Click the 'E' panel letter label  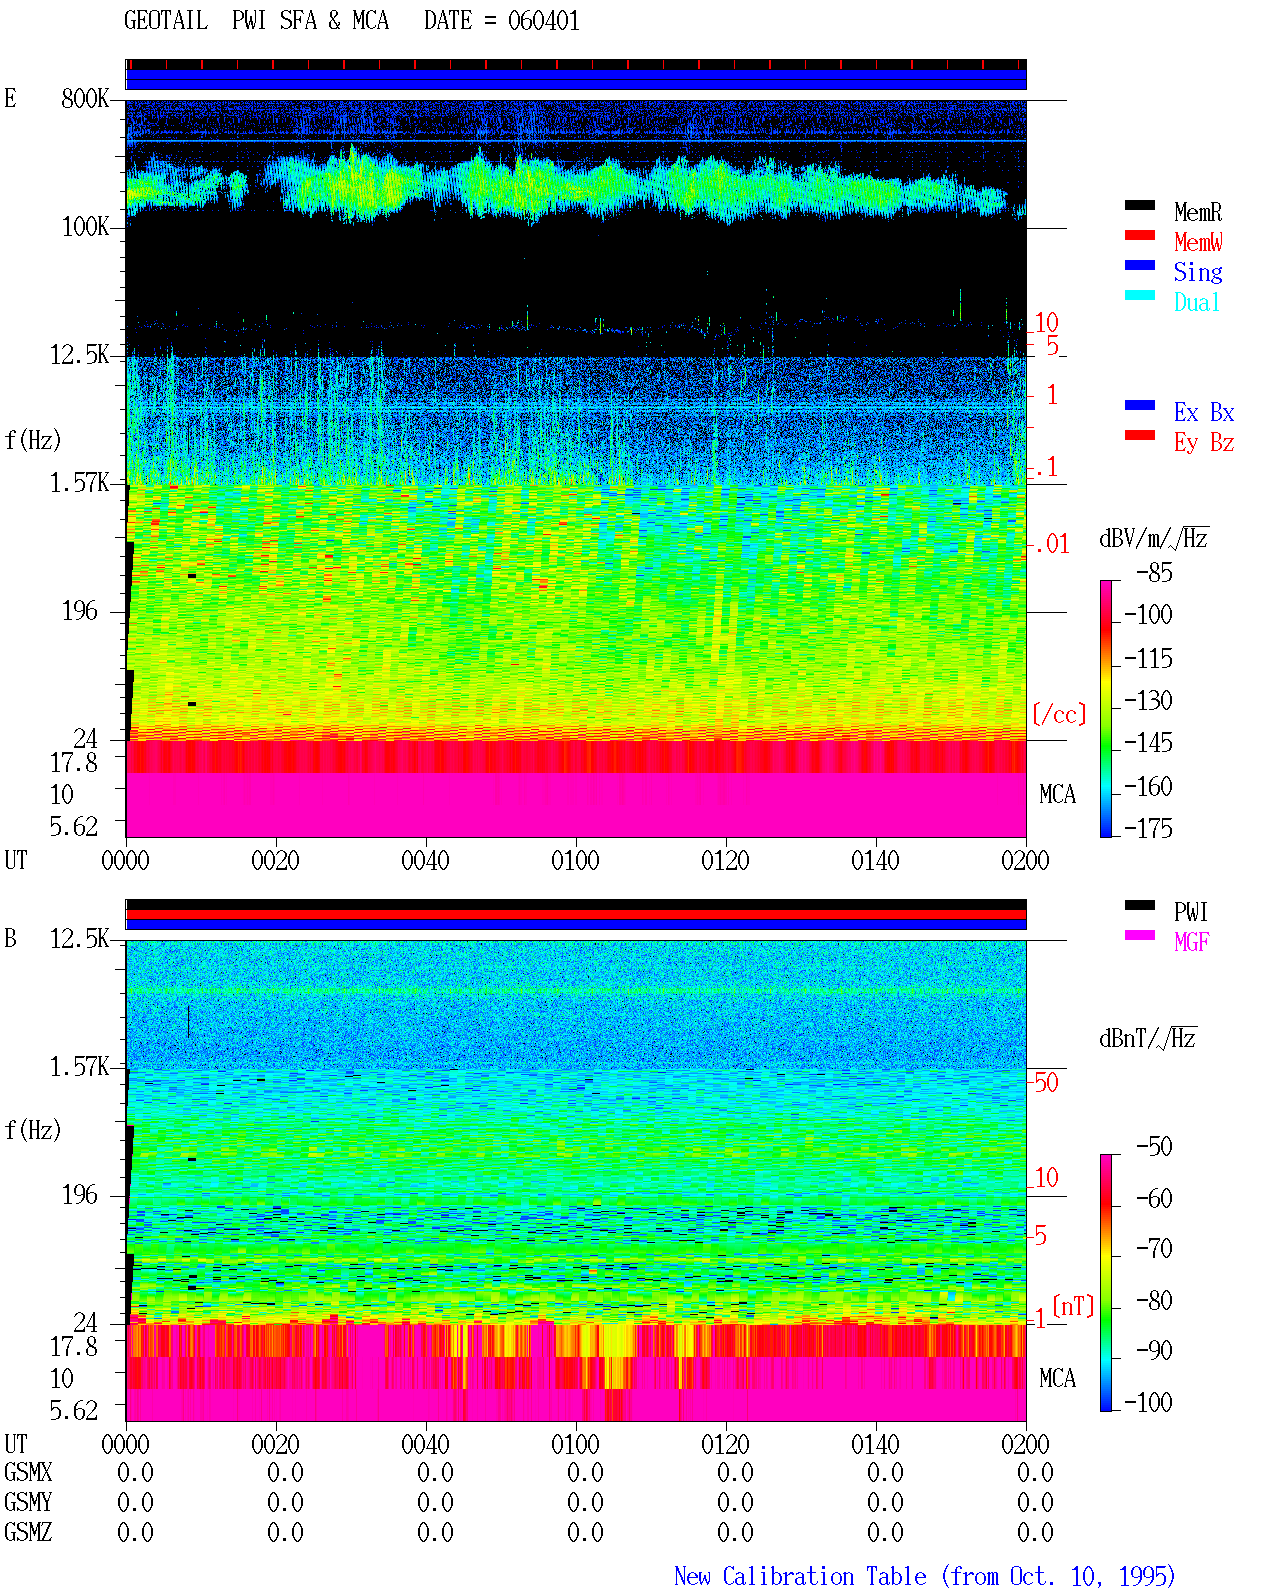tap(10, 99)
